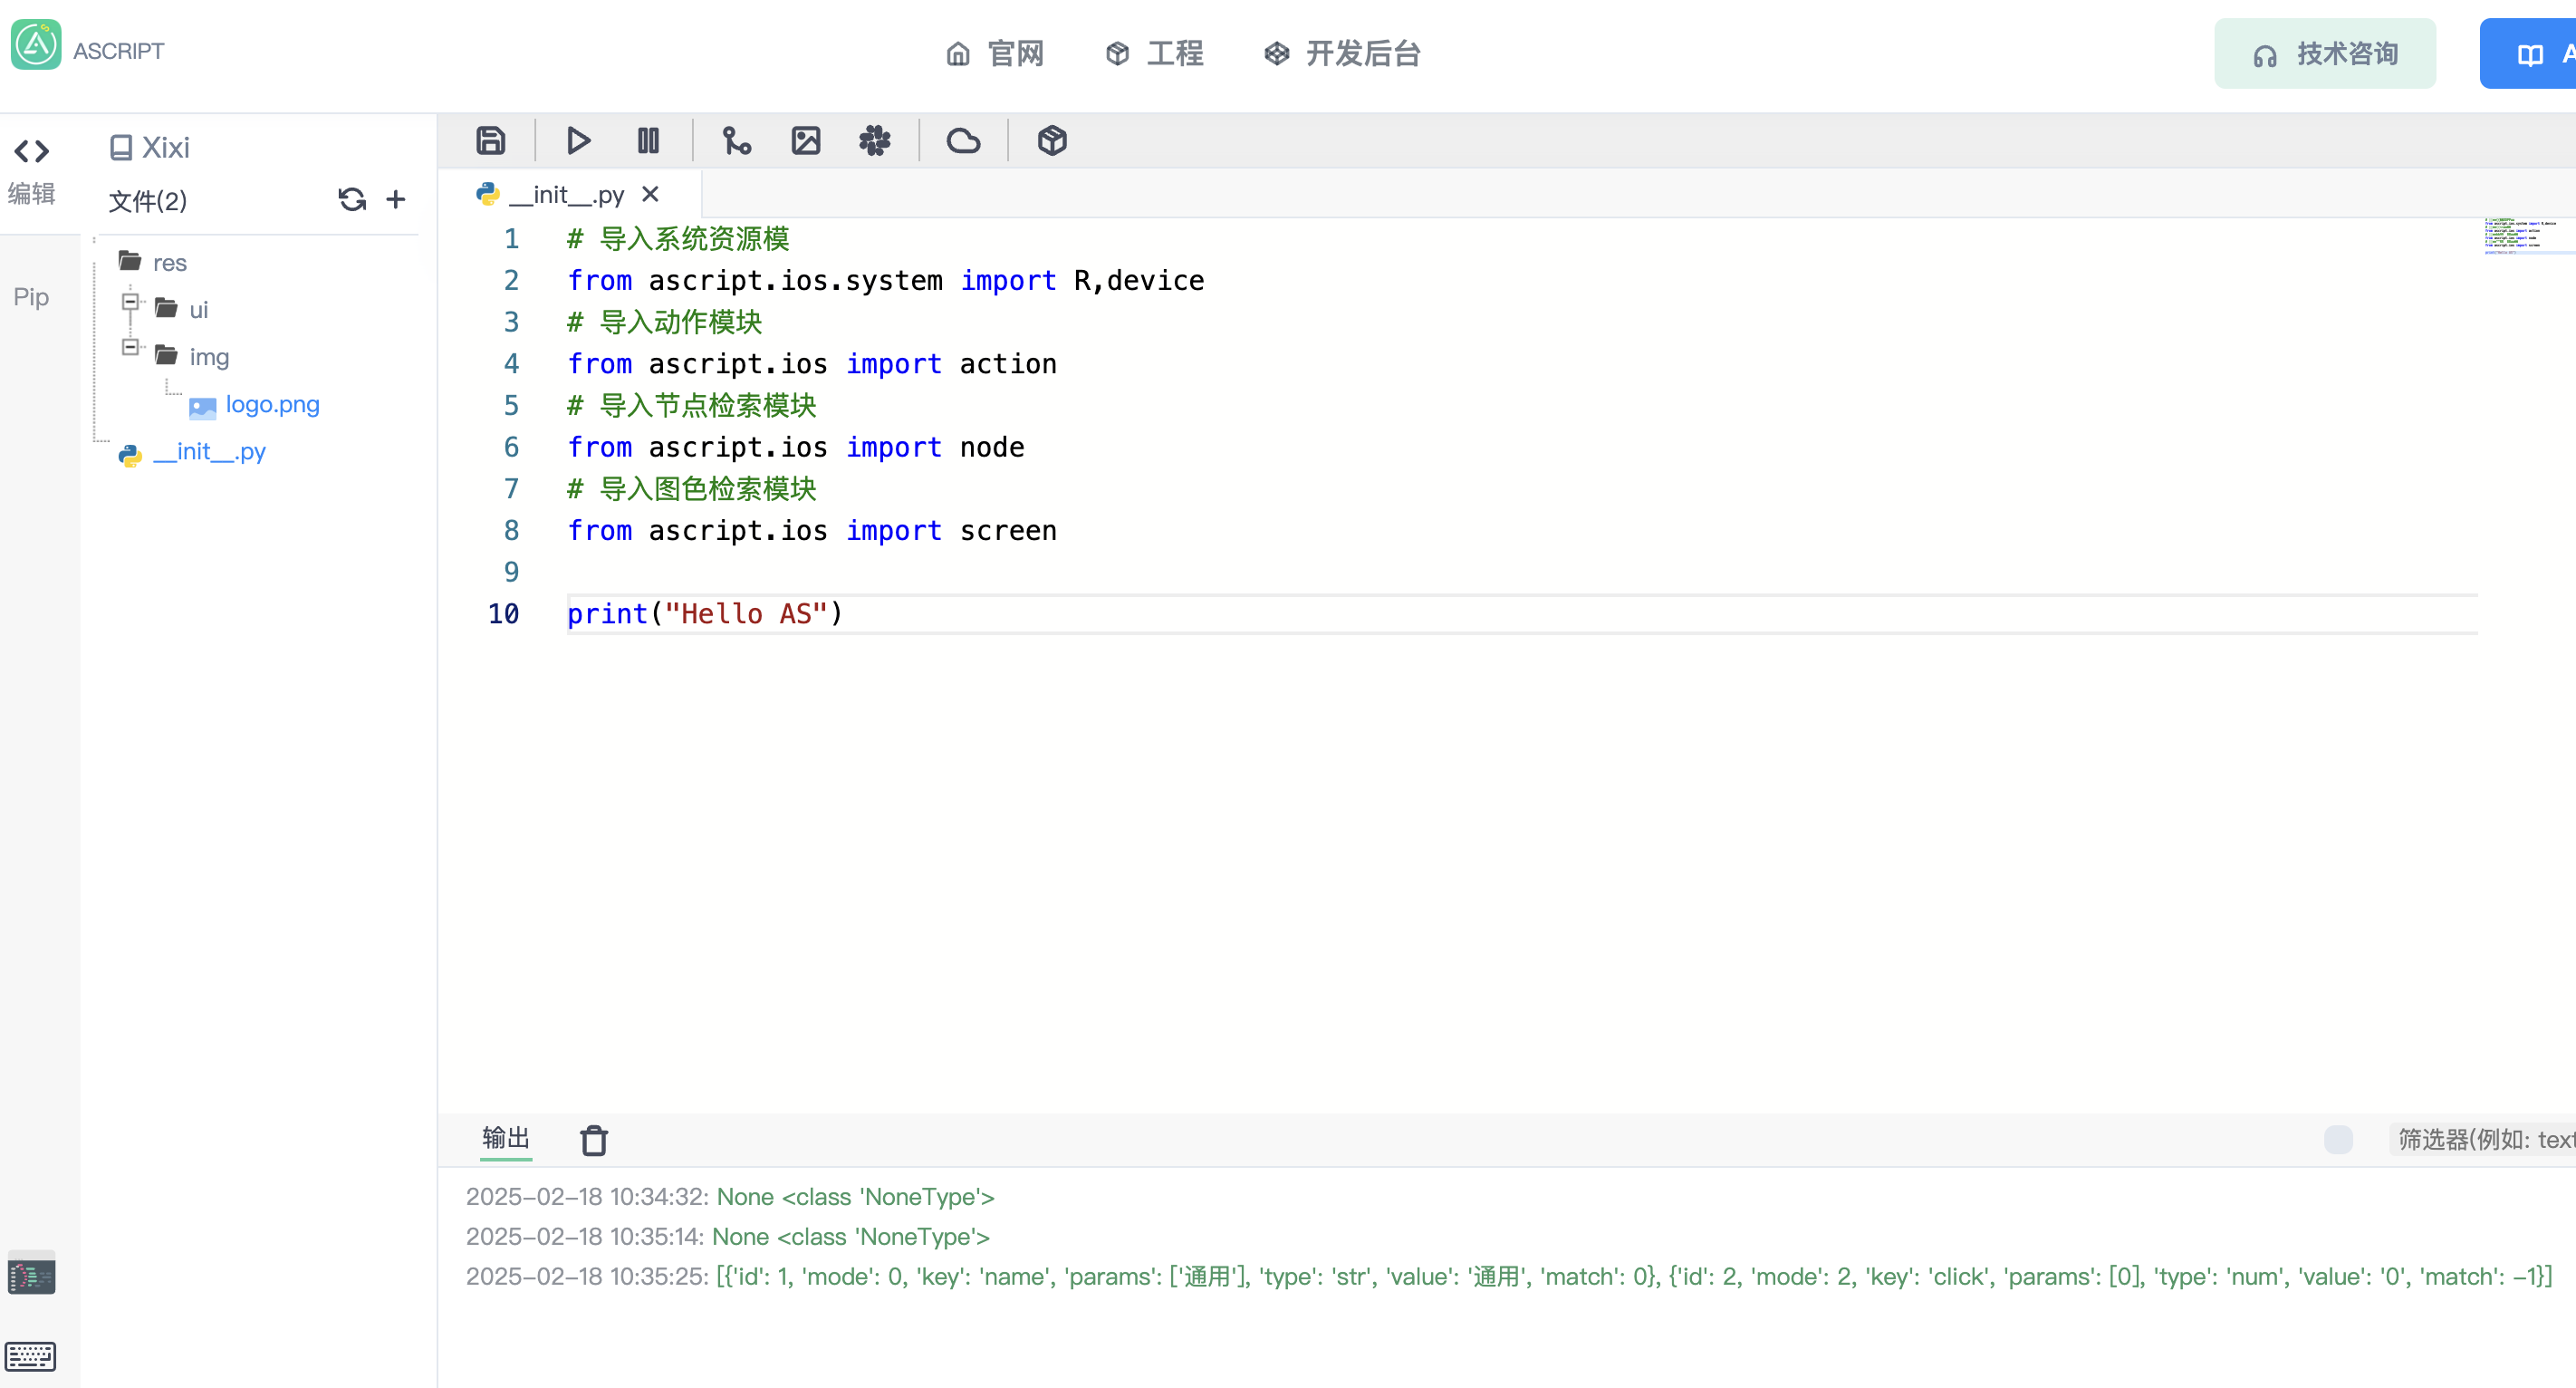
Task: Select the 输出 output tab
Action: pos(506,1138)
